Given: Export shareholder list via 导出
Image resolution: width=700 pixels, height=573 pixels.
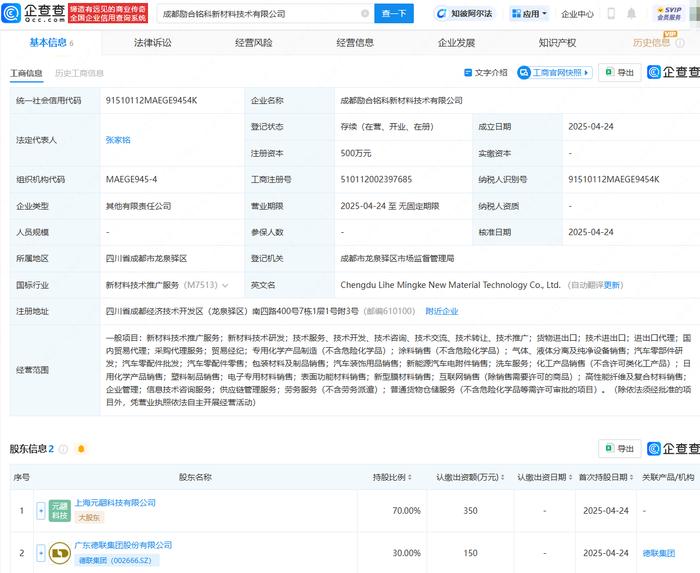Looking at the screenshot, I should point(620,448).
